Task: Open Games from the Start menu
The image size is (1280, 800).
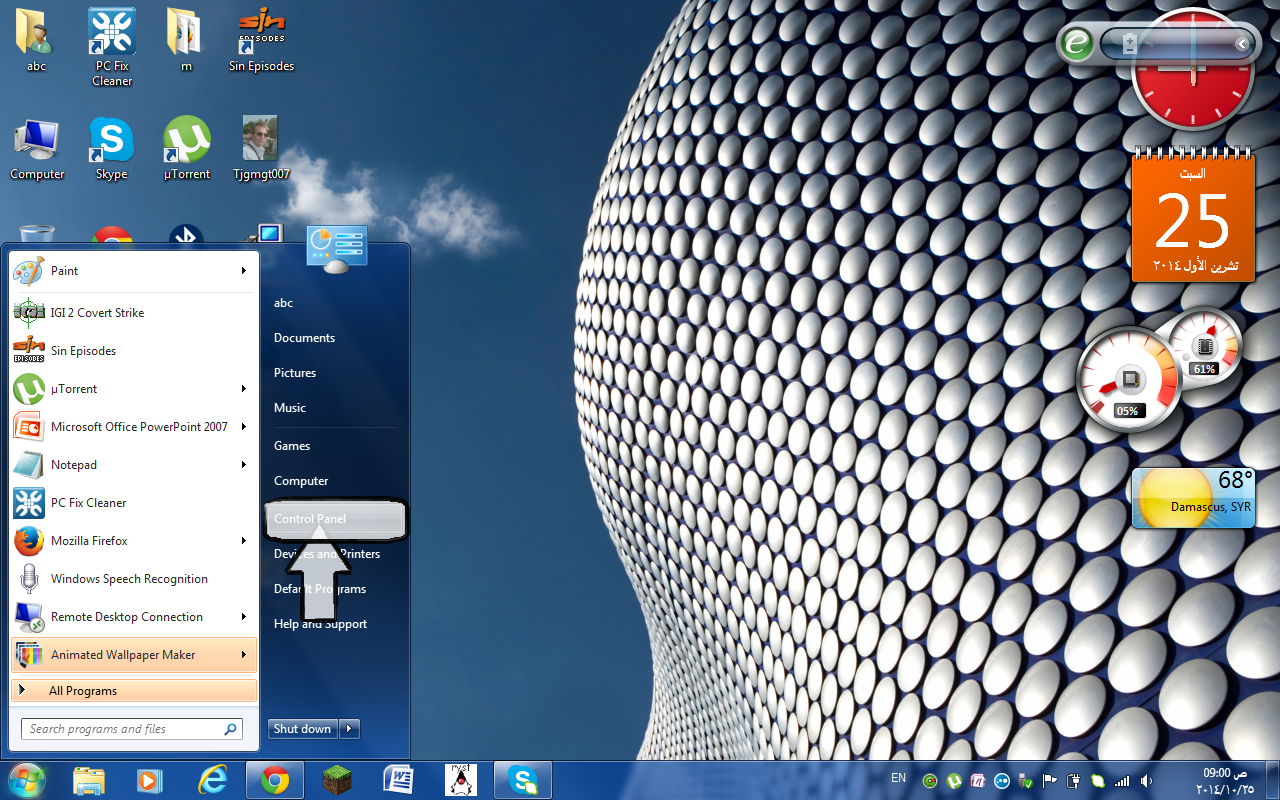Action: (x=292, y=446)
